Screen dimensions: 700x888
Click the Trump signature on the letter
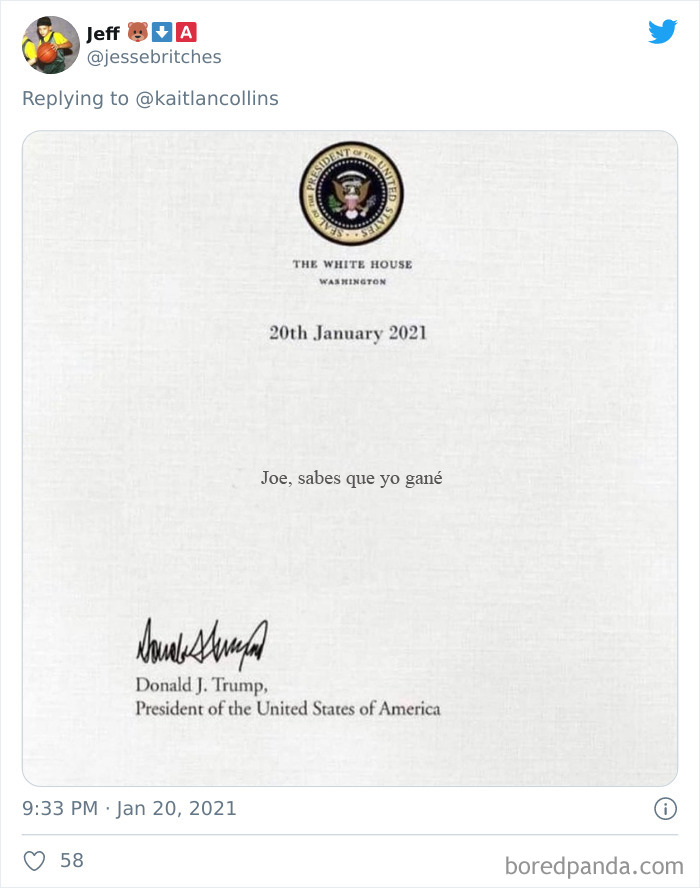point(202,644)
